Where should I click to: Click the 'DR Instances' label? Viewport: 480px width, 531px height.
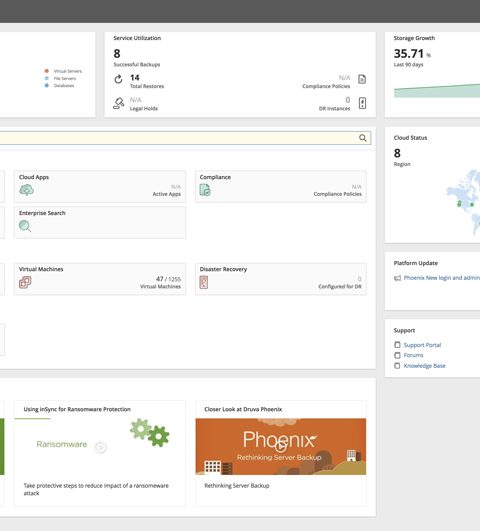[334, 108]
